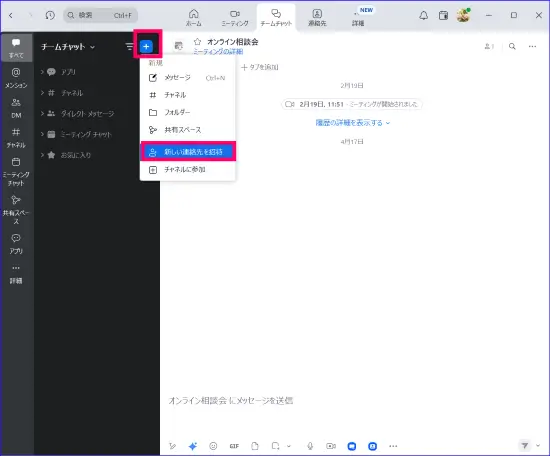Choose チャネル from the new menu
The width and height of the screenshot is (550, 456).
[x=187, y=95]
